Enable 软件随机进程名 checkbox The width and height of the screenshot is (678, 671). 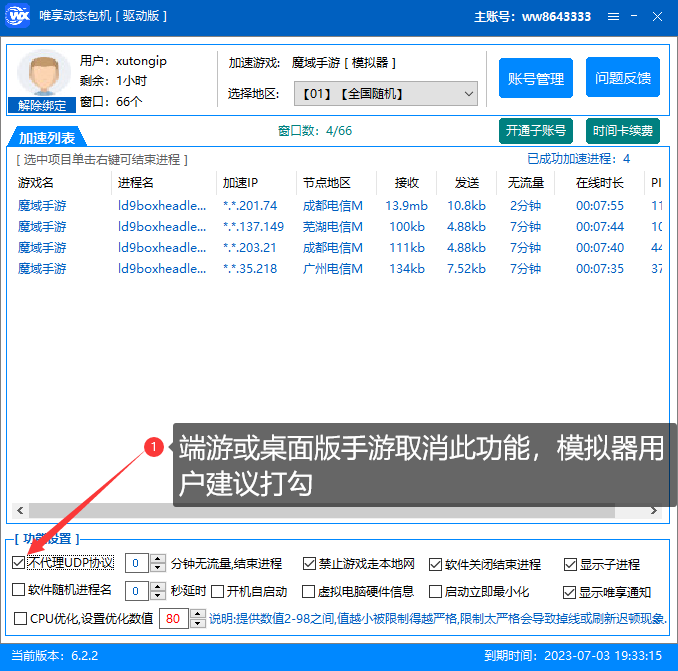point(19,589)
